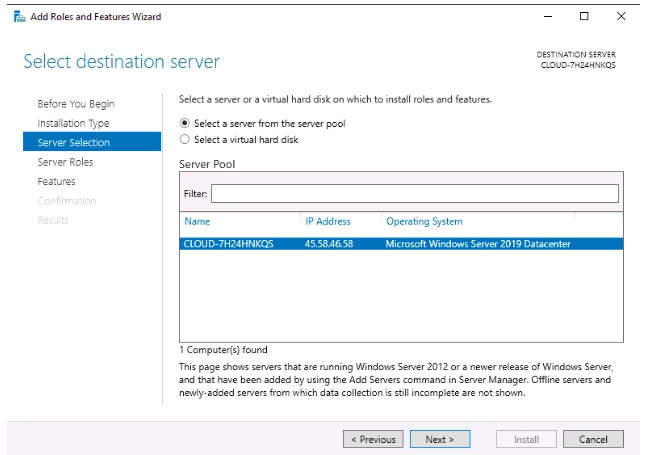Maximize the wizard window
This screenshot has width=649, height=455.
click(584, 17)
